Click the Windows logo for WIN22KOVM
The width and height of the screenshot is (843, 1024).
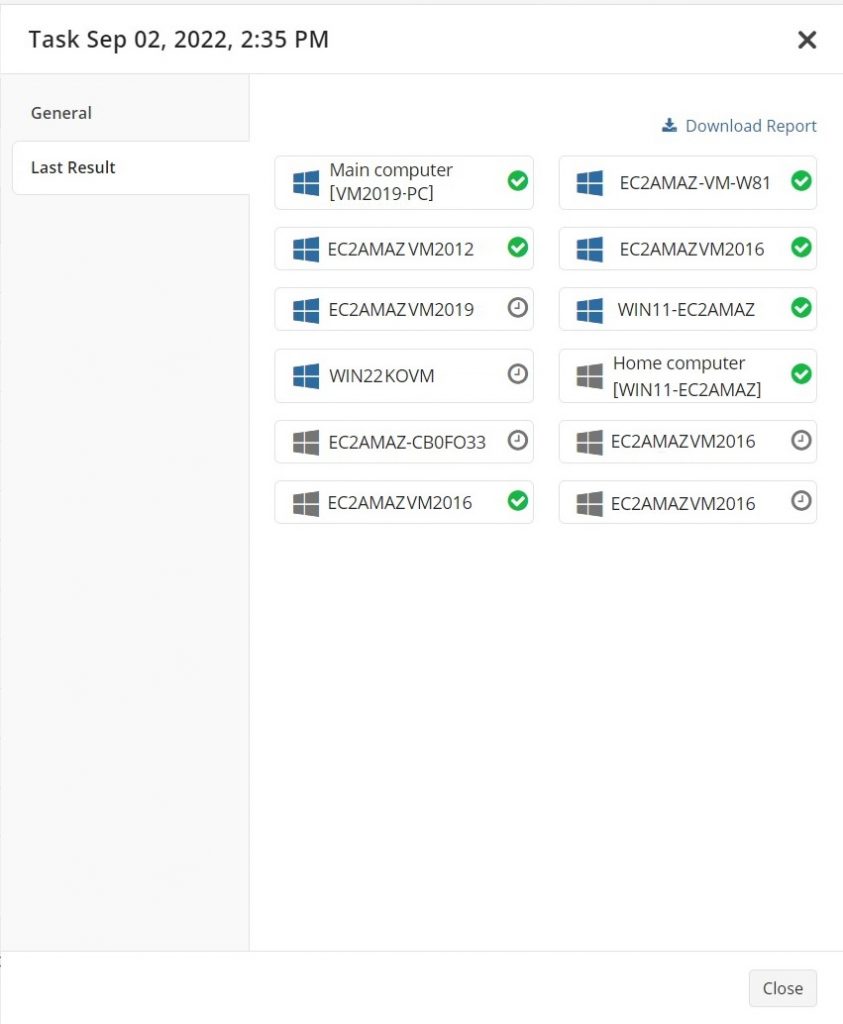click(x=305, y=375)
